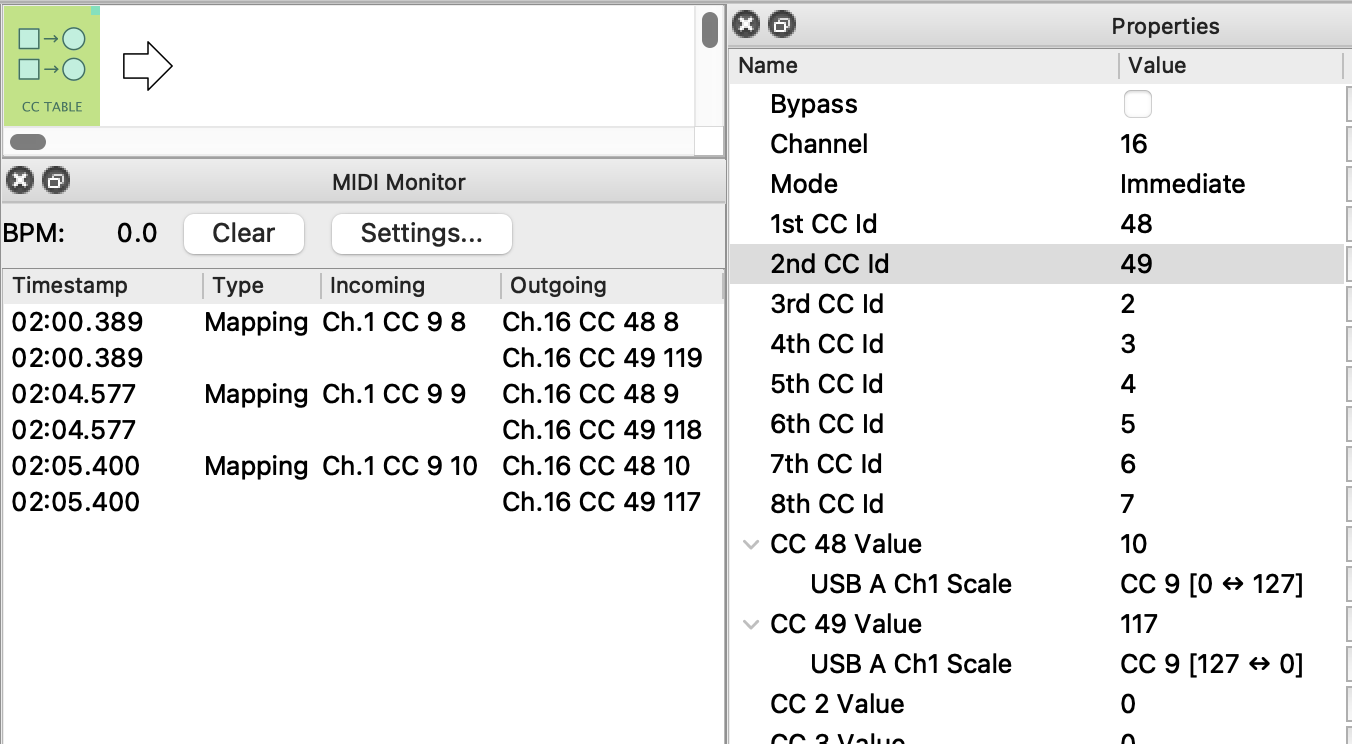Close the Properties panel
The image size is (1352, 744).
(x=746, y=25)
